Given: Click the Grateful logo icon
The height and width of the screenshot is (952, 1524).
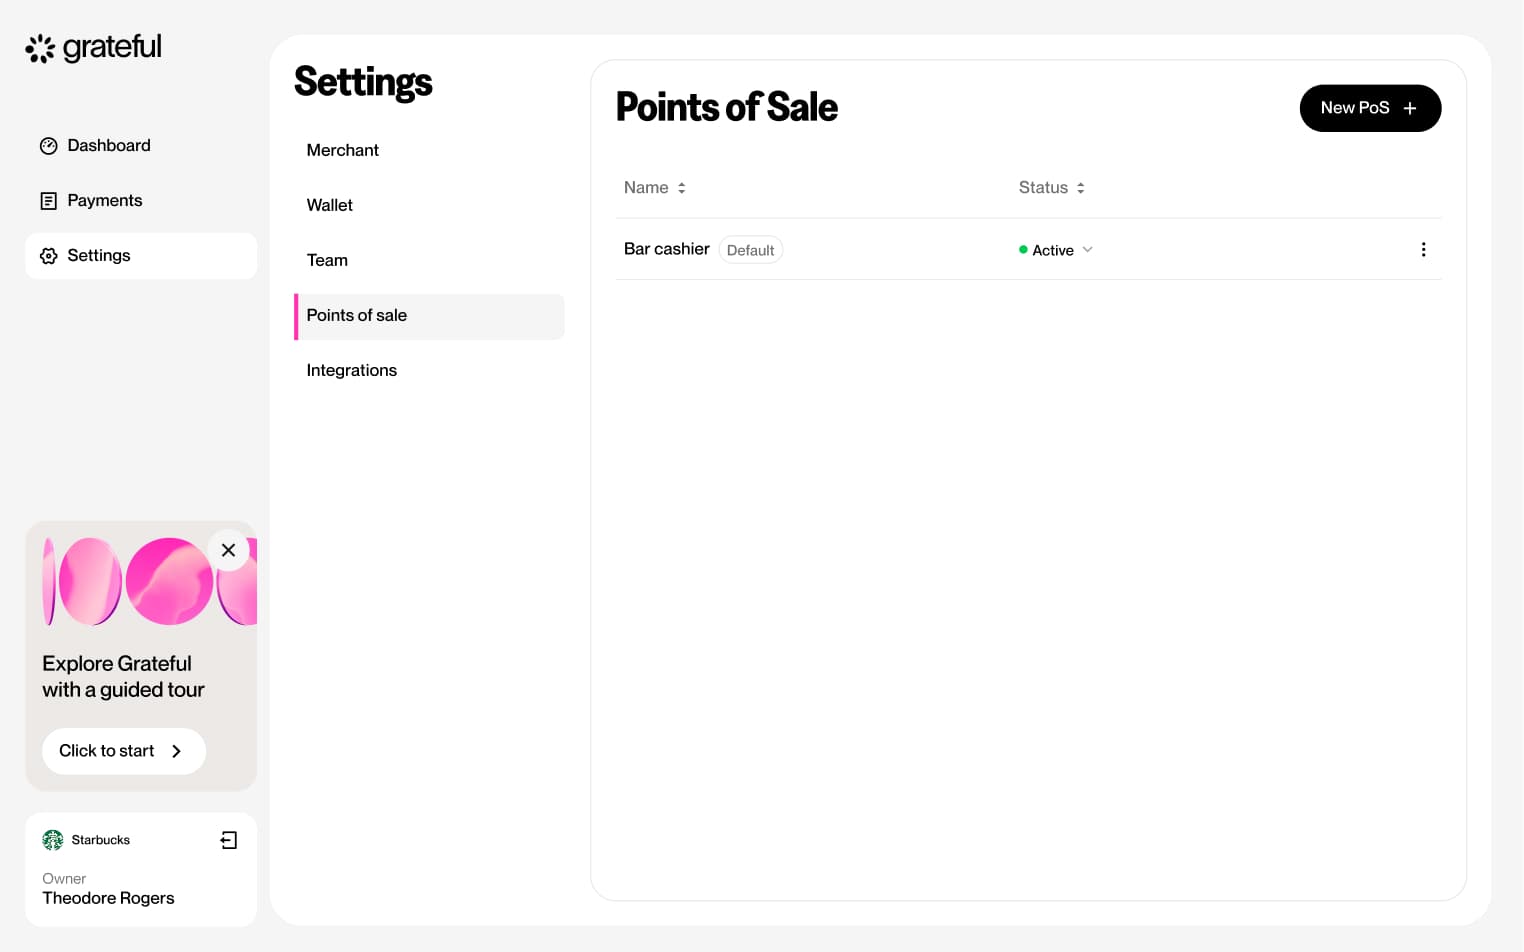Looking at the screenshot, I should click(x=40, y=48).
